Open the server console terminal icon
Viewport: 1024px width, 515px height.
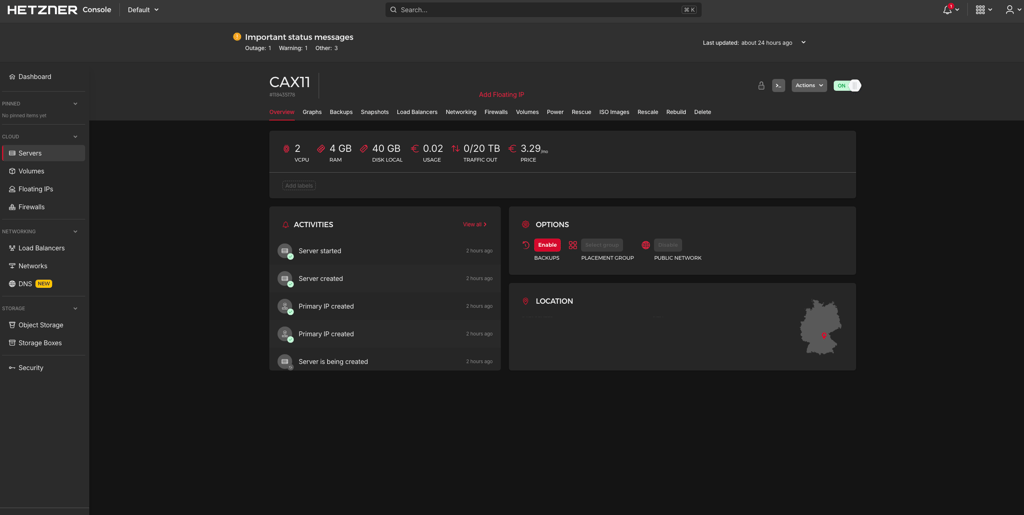pyautogui.click(x=778, y=86)
